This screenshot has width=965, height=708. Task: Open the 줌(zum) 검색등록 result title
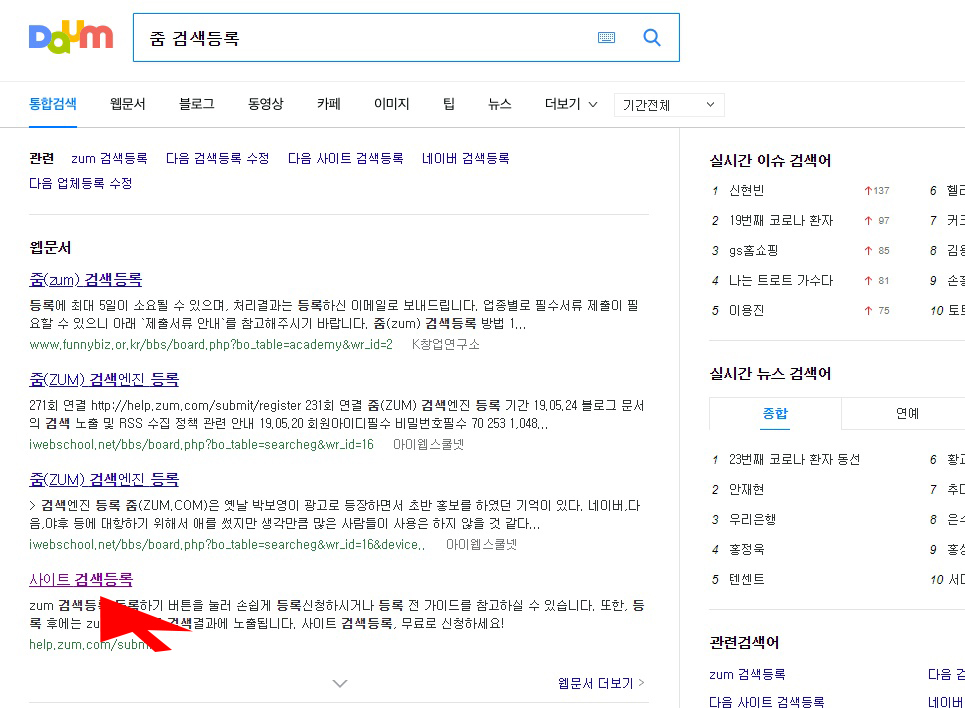point(86,280)
